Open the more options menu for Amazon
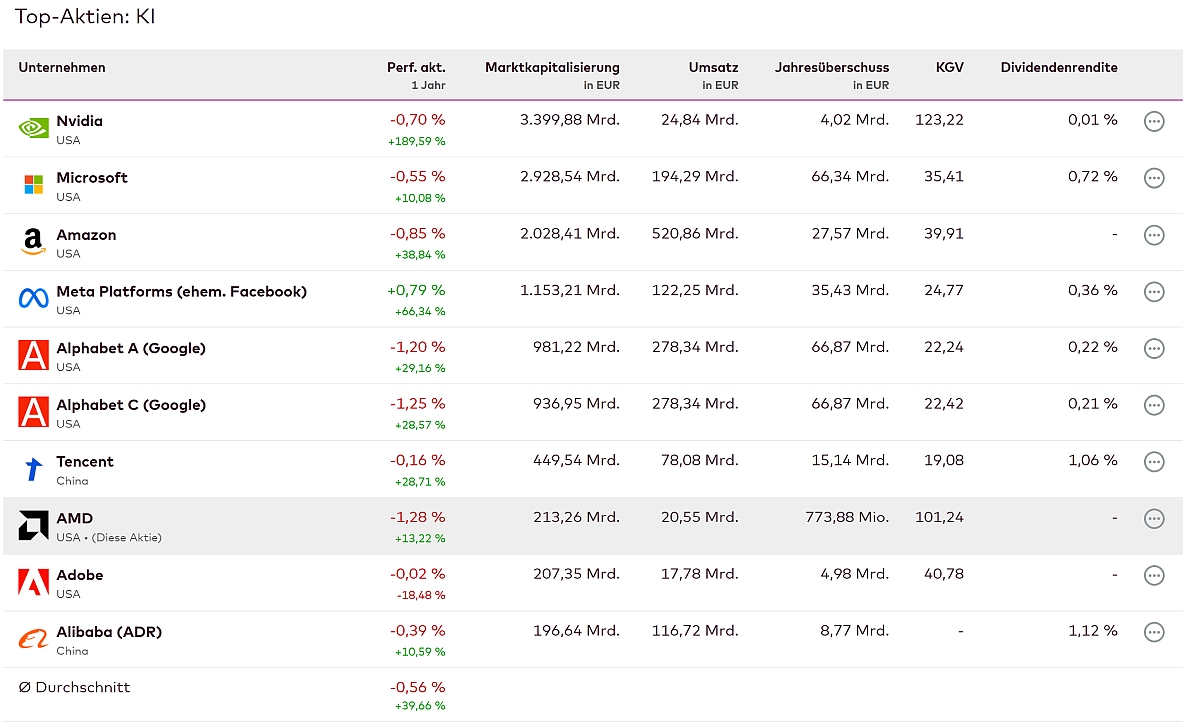Screen dimensions: 1200x727 pos(1154,235)
